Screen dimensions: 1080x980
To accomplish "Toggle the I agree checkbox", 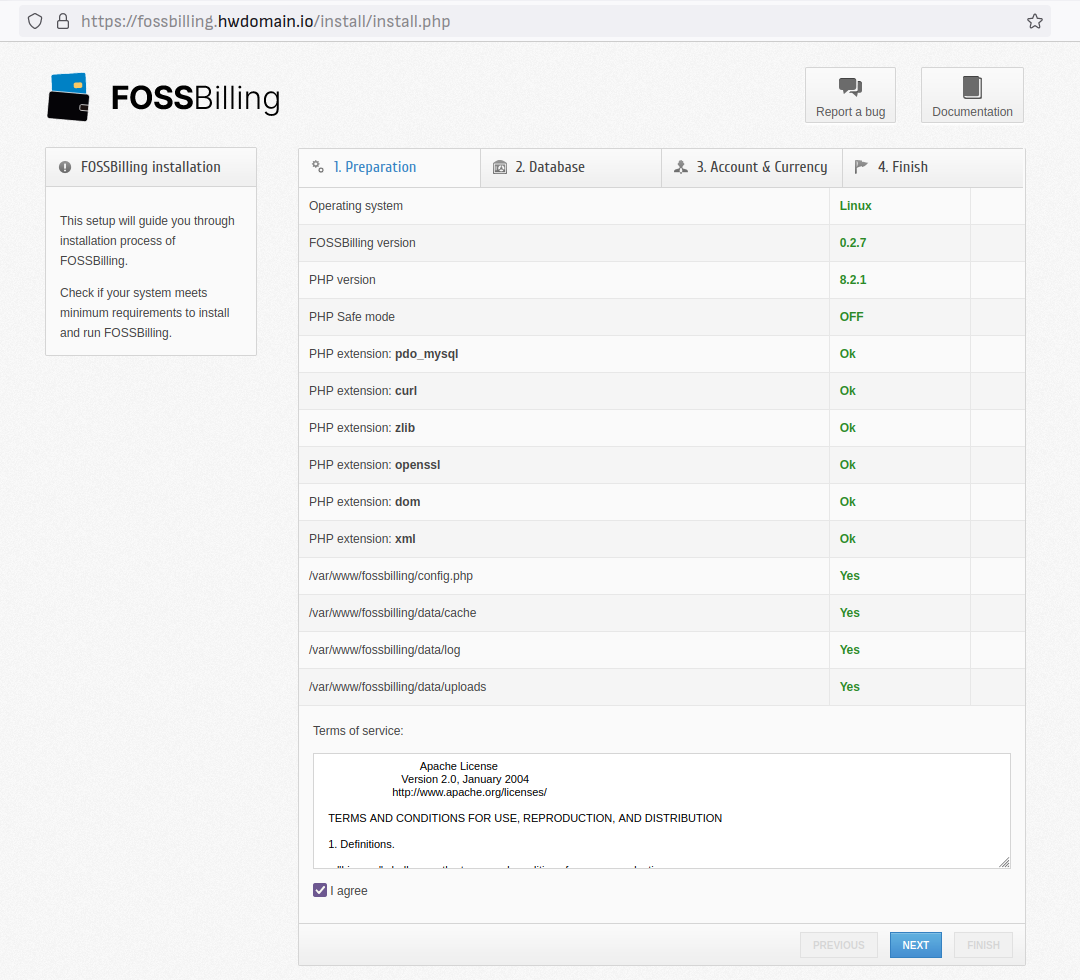I will coord(320,890).
